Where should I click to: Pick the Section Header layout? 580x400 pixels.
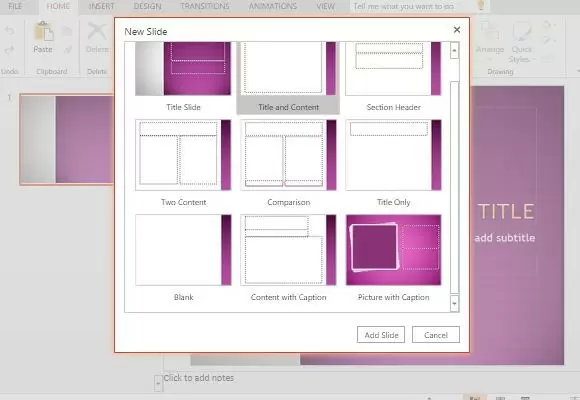coord(393,68)
